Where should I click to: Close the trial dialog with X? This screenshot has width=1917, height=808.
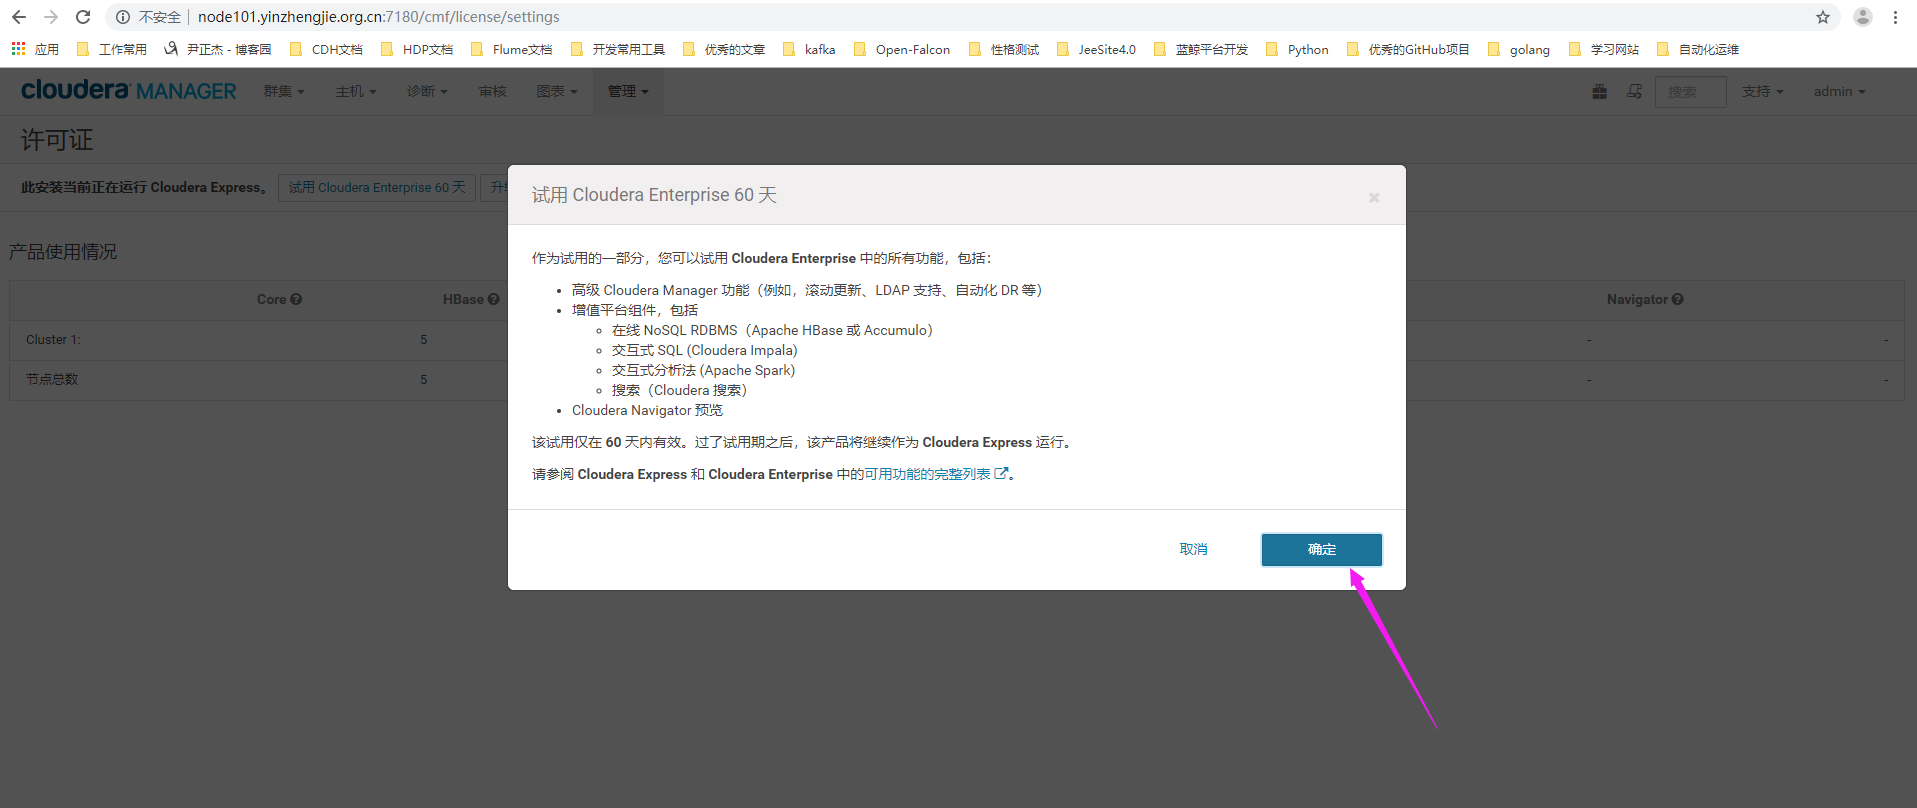[1374, 197]
